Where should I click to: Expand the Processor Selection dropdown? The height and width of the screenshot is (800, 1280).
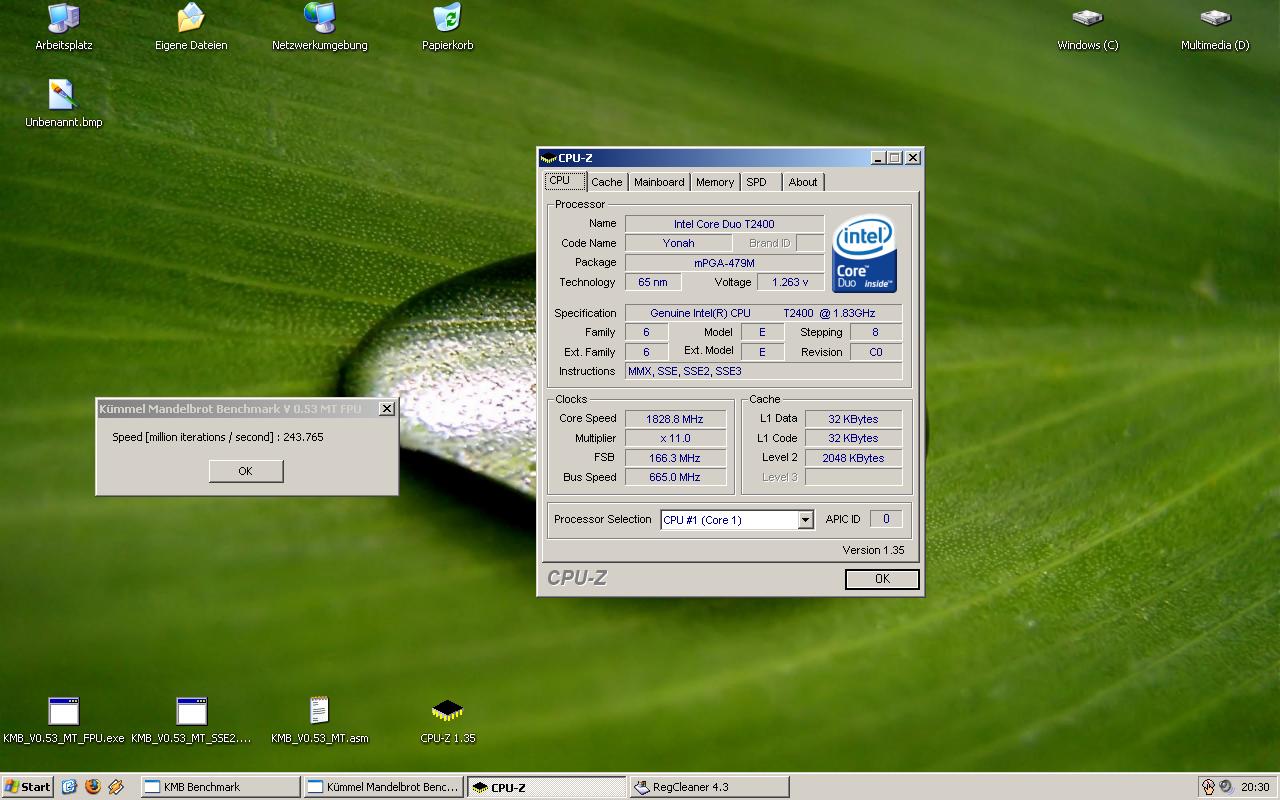tap(805, 520)
